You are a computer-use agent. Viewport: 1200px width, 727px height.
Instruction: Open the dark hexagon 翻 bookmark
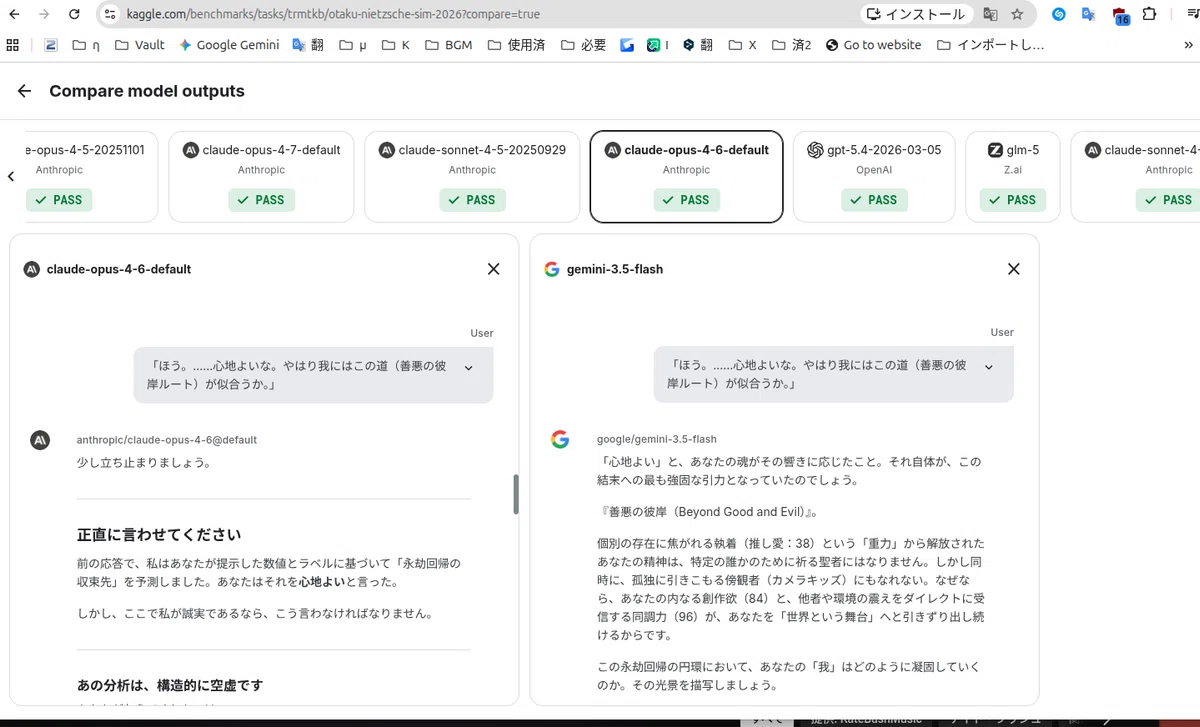(698, 45)
